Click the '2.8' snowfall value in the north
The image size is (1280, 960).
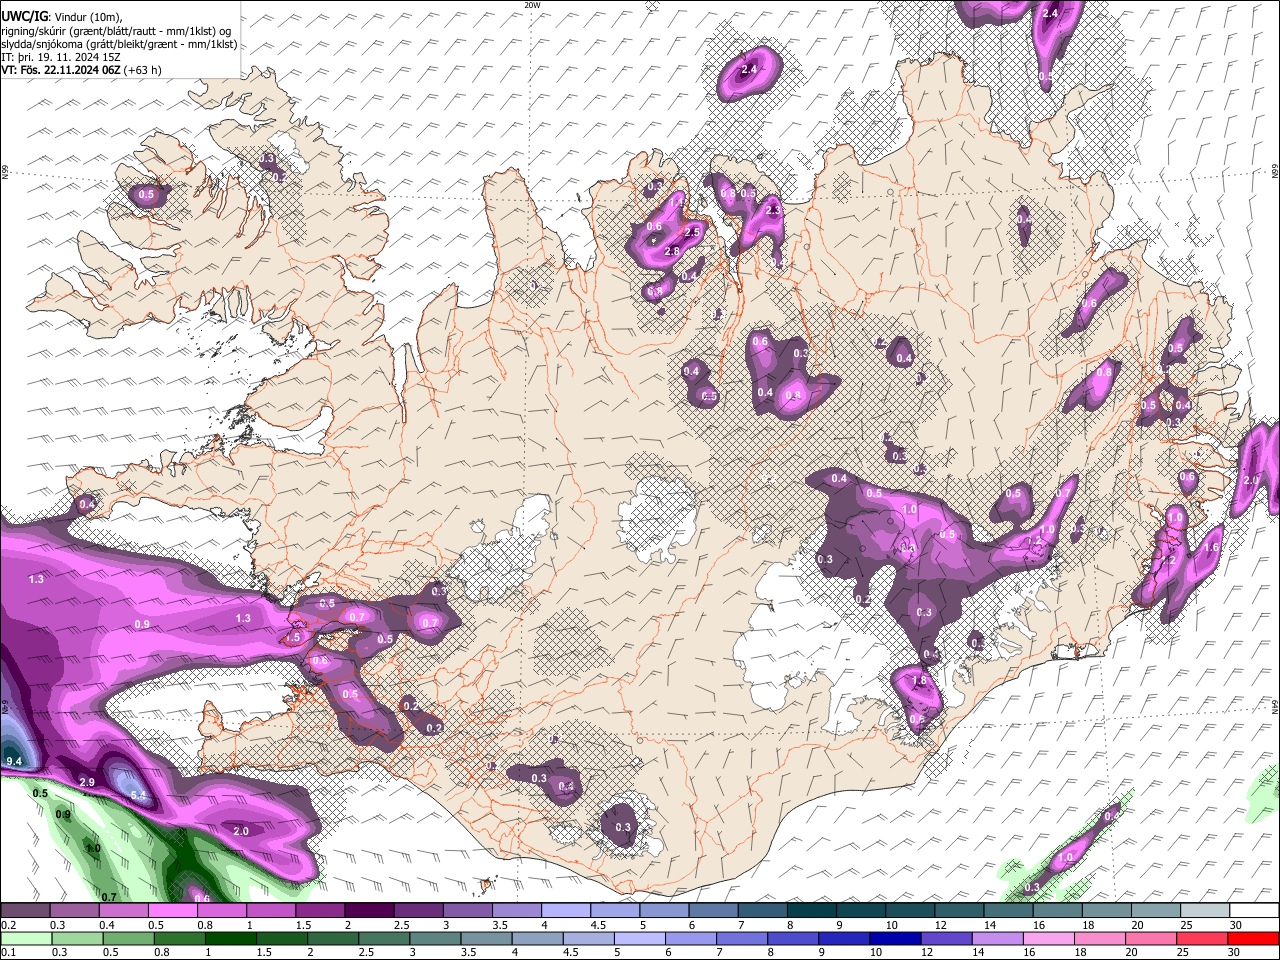tap(672, 250)
